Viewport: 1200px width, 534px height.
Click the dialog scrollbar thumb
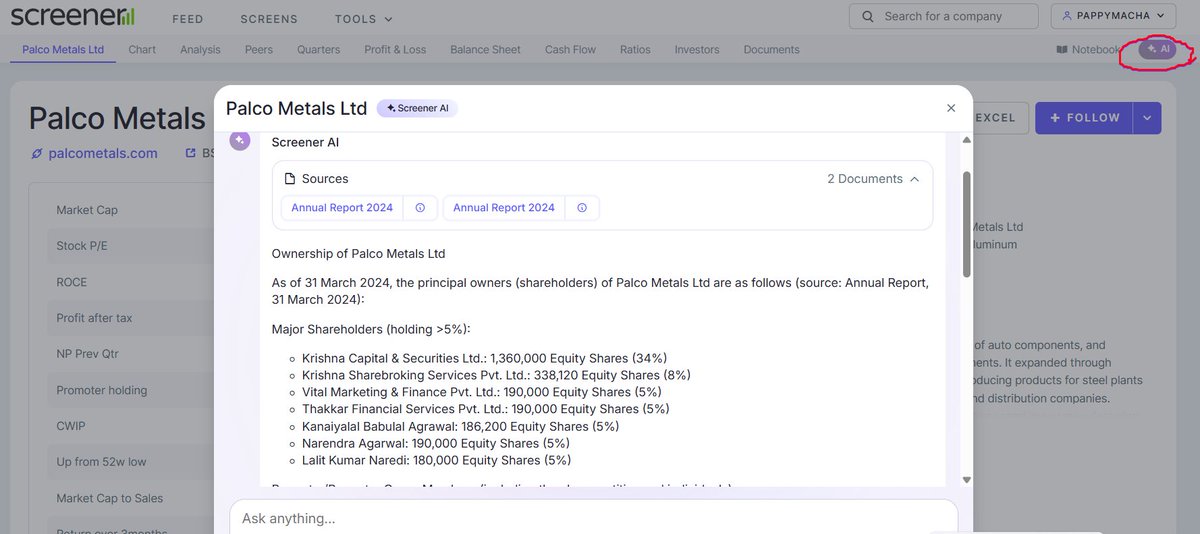point(966,224)
